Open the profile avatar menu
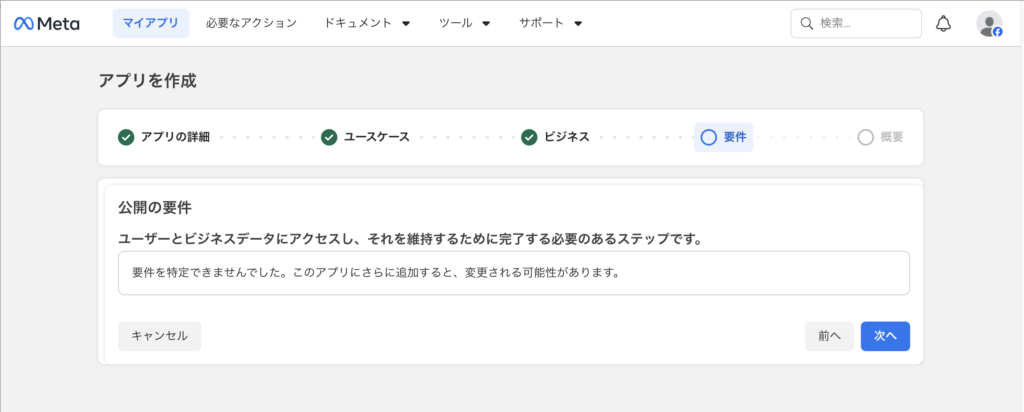Viewport: 1024px width, 412px height. click(989, 24)
